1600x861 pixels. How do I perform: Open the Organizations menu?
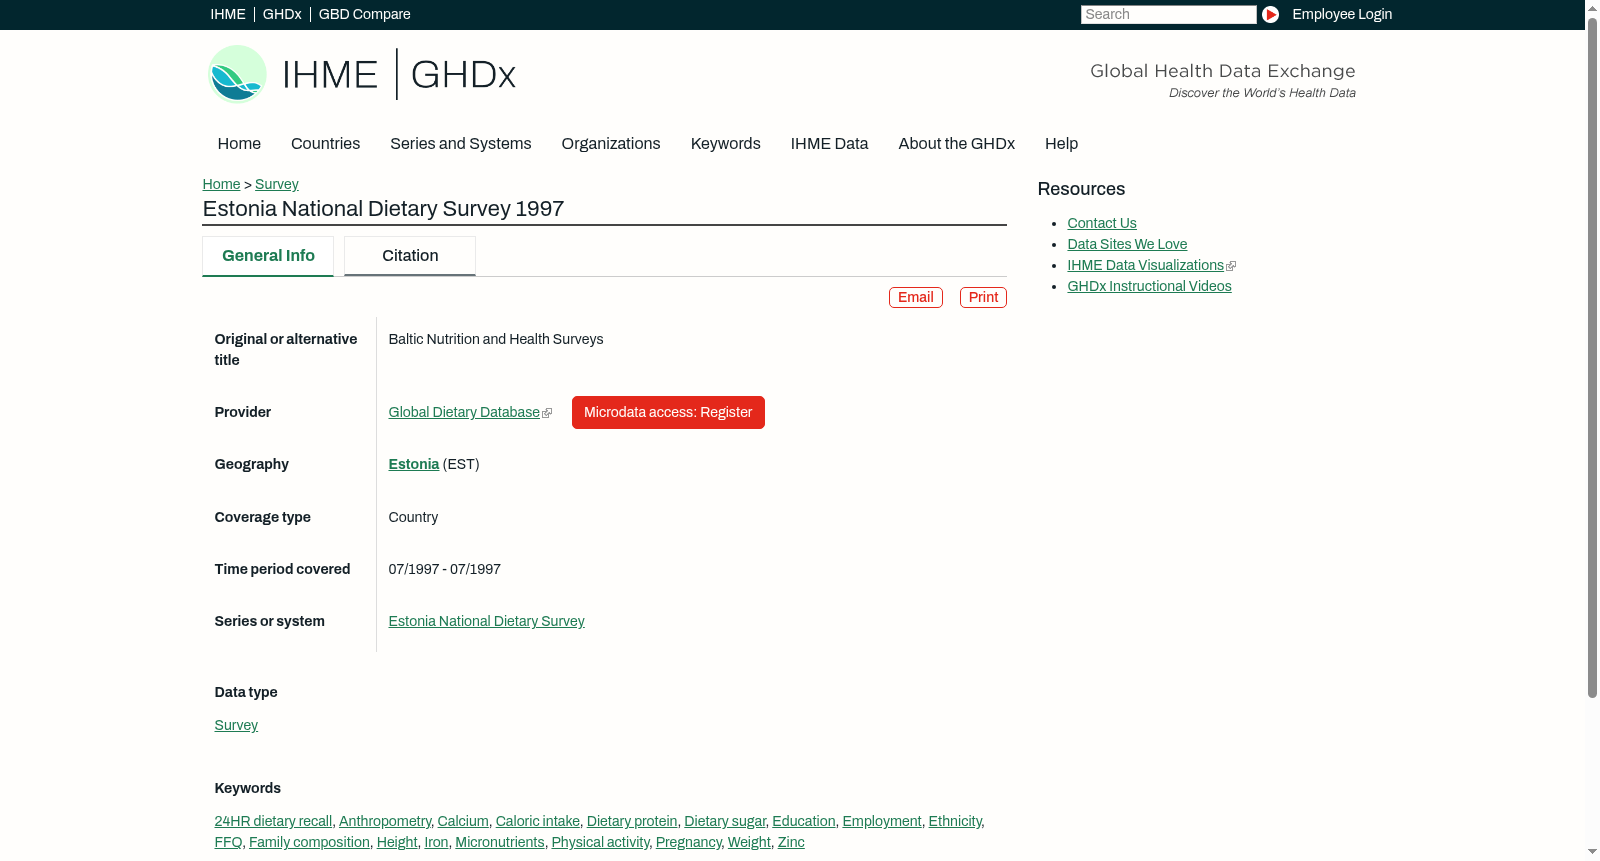(x=611, y=144)
